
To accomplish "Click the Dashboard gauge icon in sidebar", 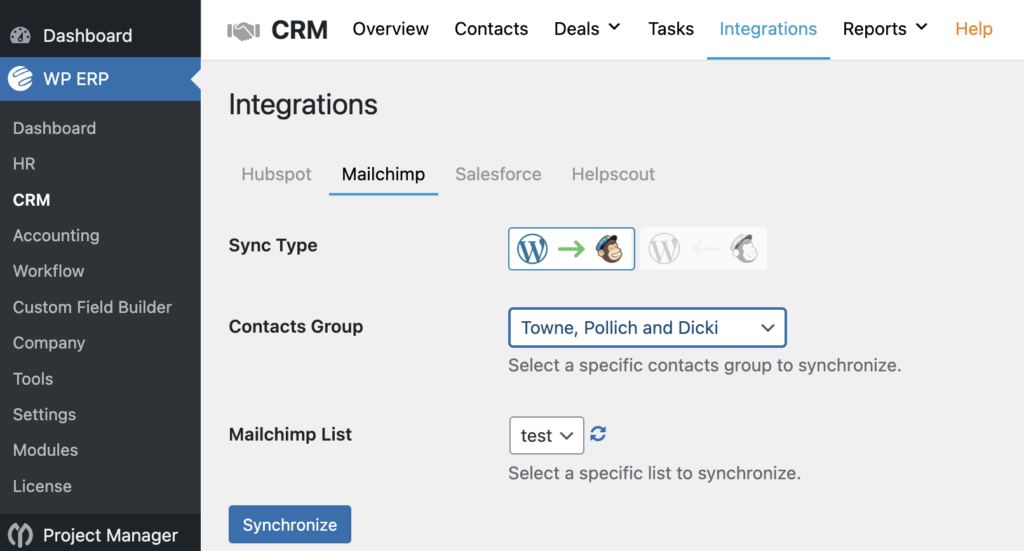I will tap(20, 35).
